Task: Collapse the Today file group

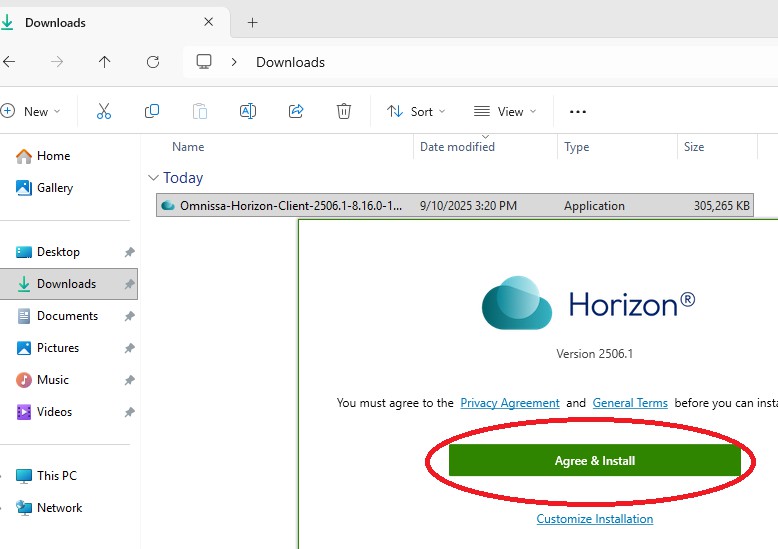Action: 153,178
